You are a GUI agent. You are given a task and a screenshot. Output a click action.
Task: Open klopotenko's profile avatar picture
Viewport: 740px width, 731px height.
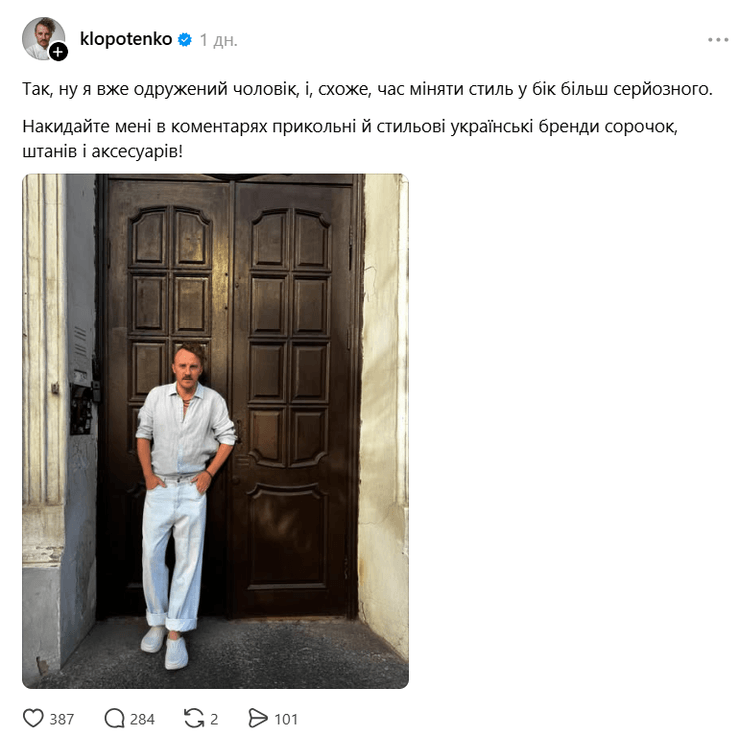pyautogui.click(x=43, y=38)
